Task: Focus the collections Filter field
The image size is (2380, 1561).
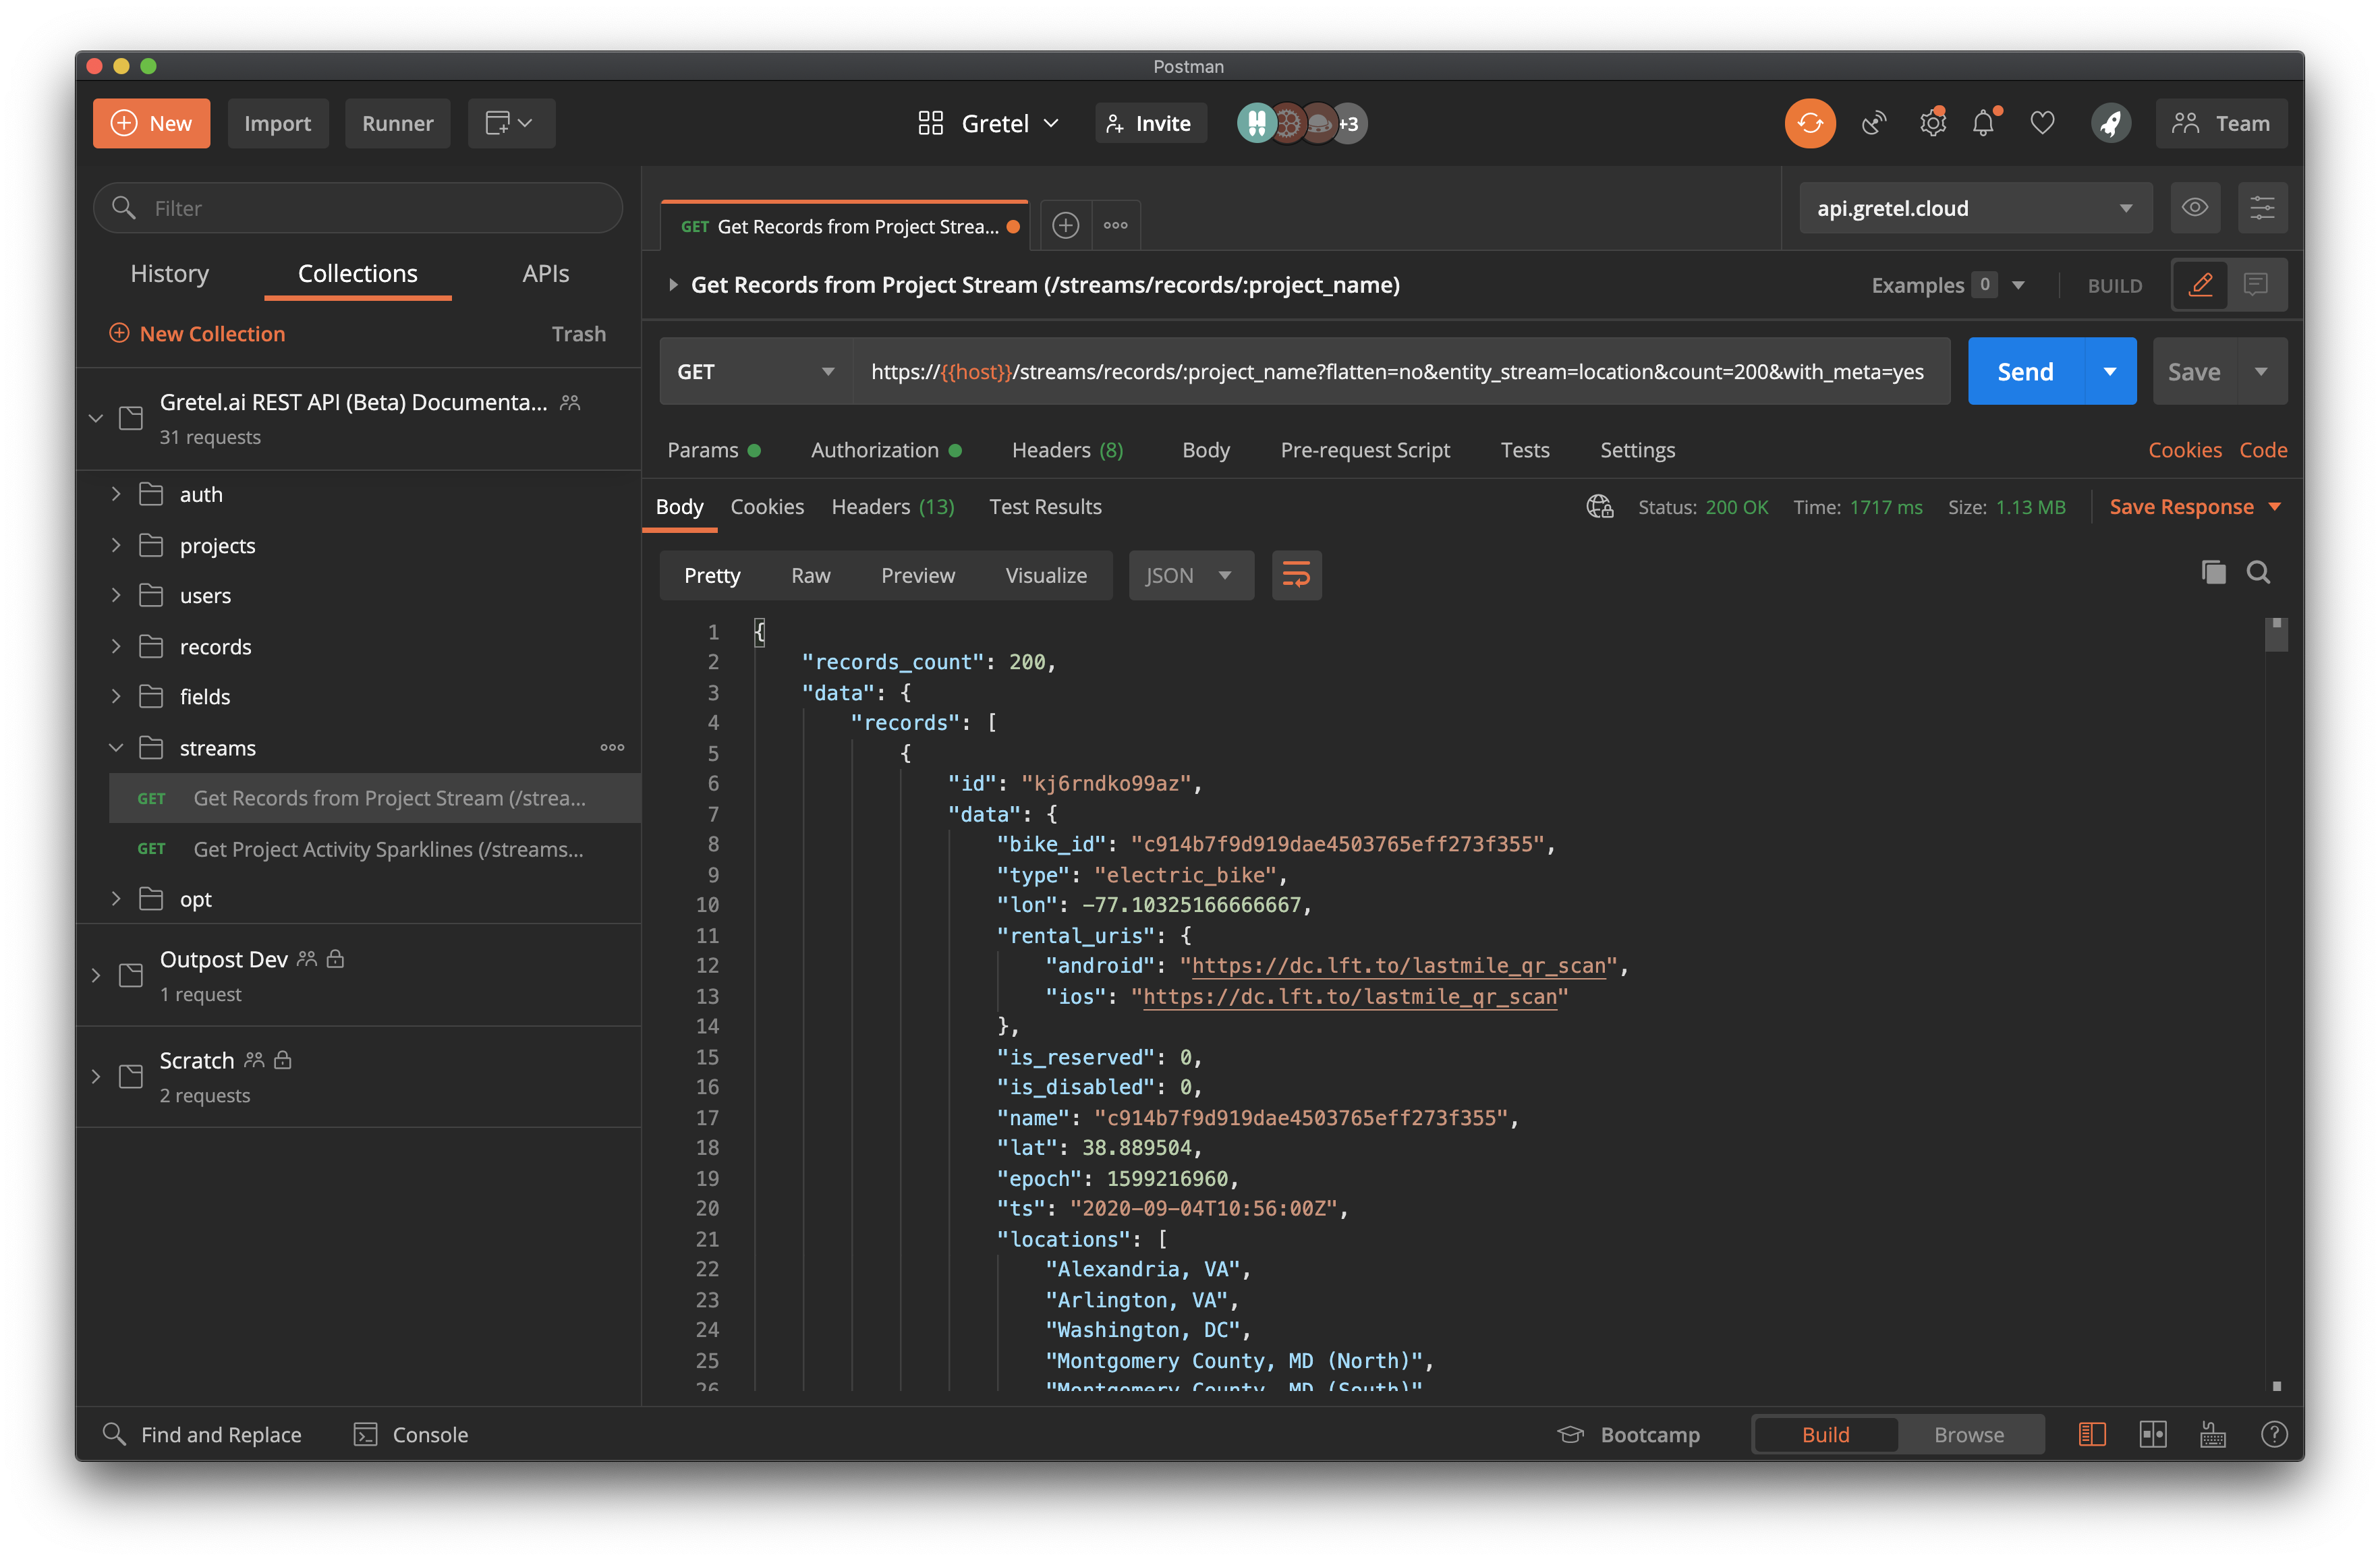Action: tap(358, 207)
